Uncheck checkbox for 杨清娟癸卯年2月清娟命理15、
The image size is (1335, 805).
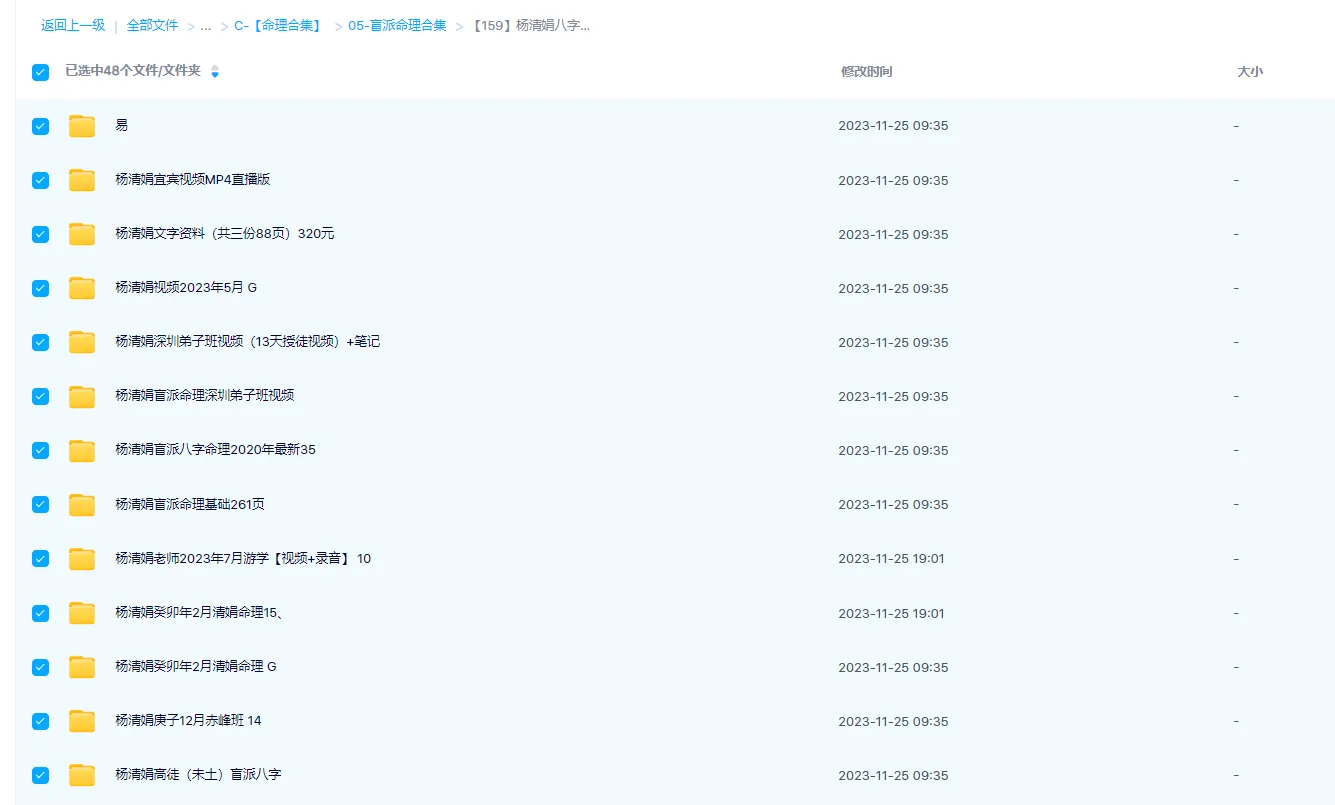40,613
